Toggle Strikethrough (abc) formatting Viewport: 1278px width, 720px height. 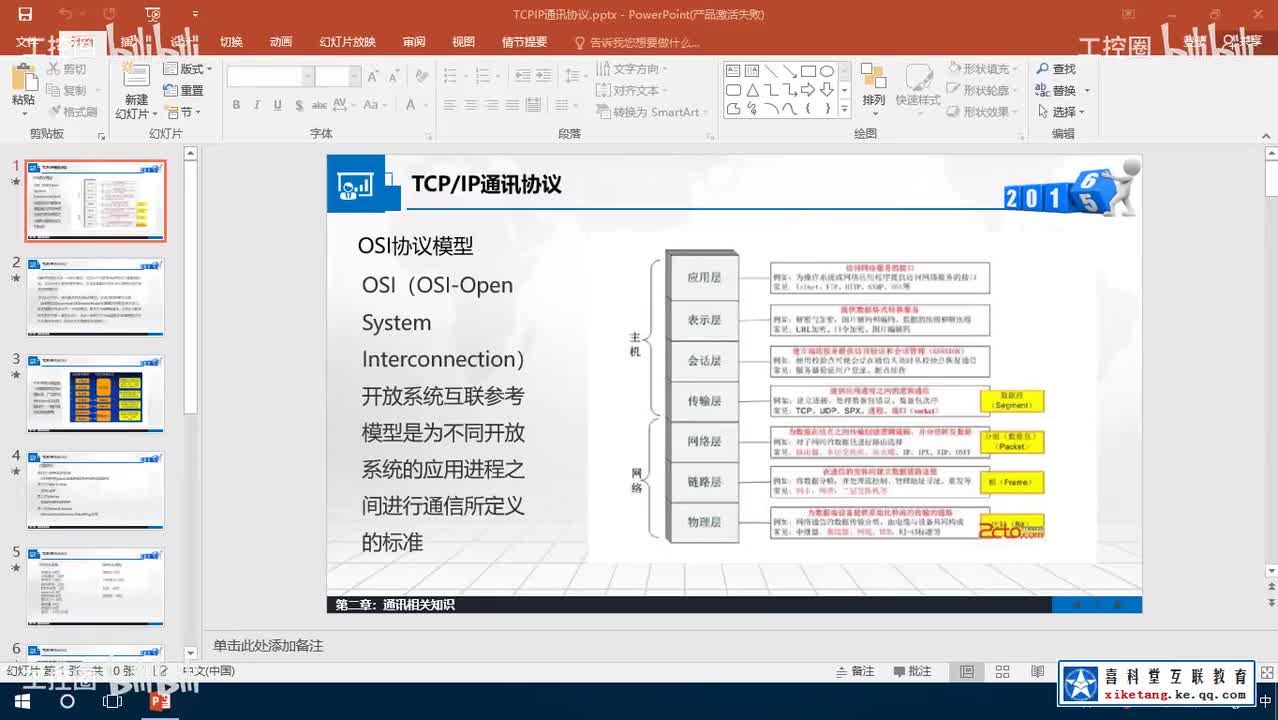319,105
